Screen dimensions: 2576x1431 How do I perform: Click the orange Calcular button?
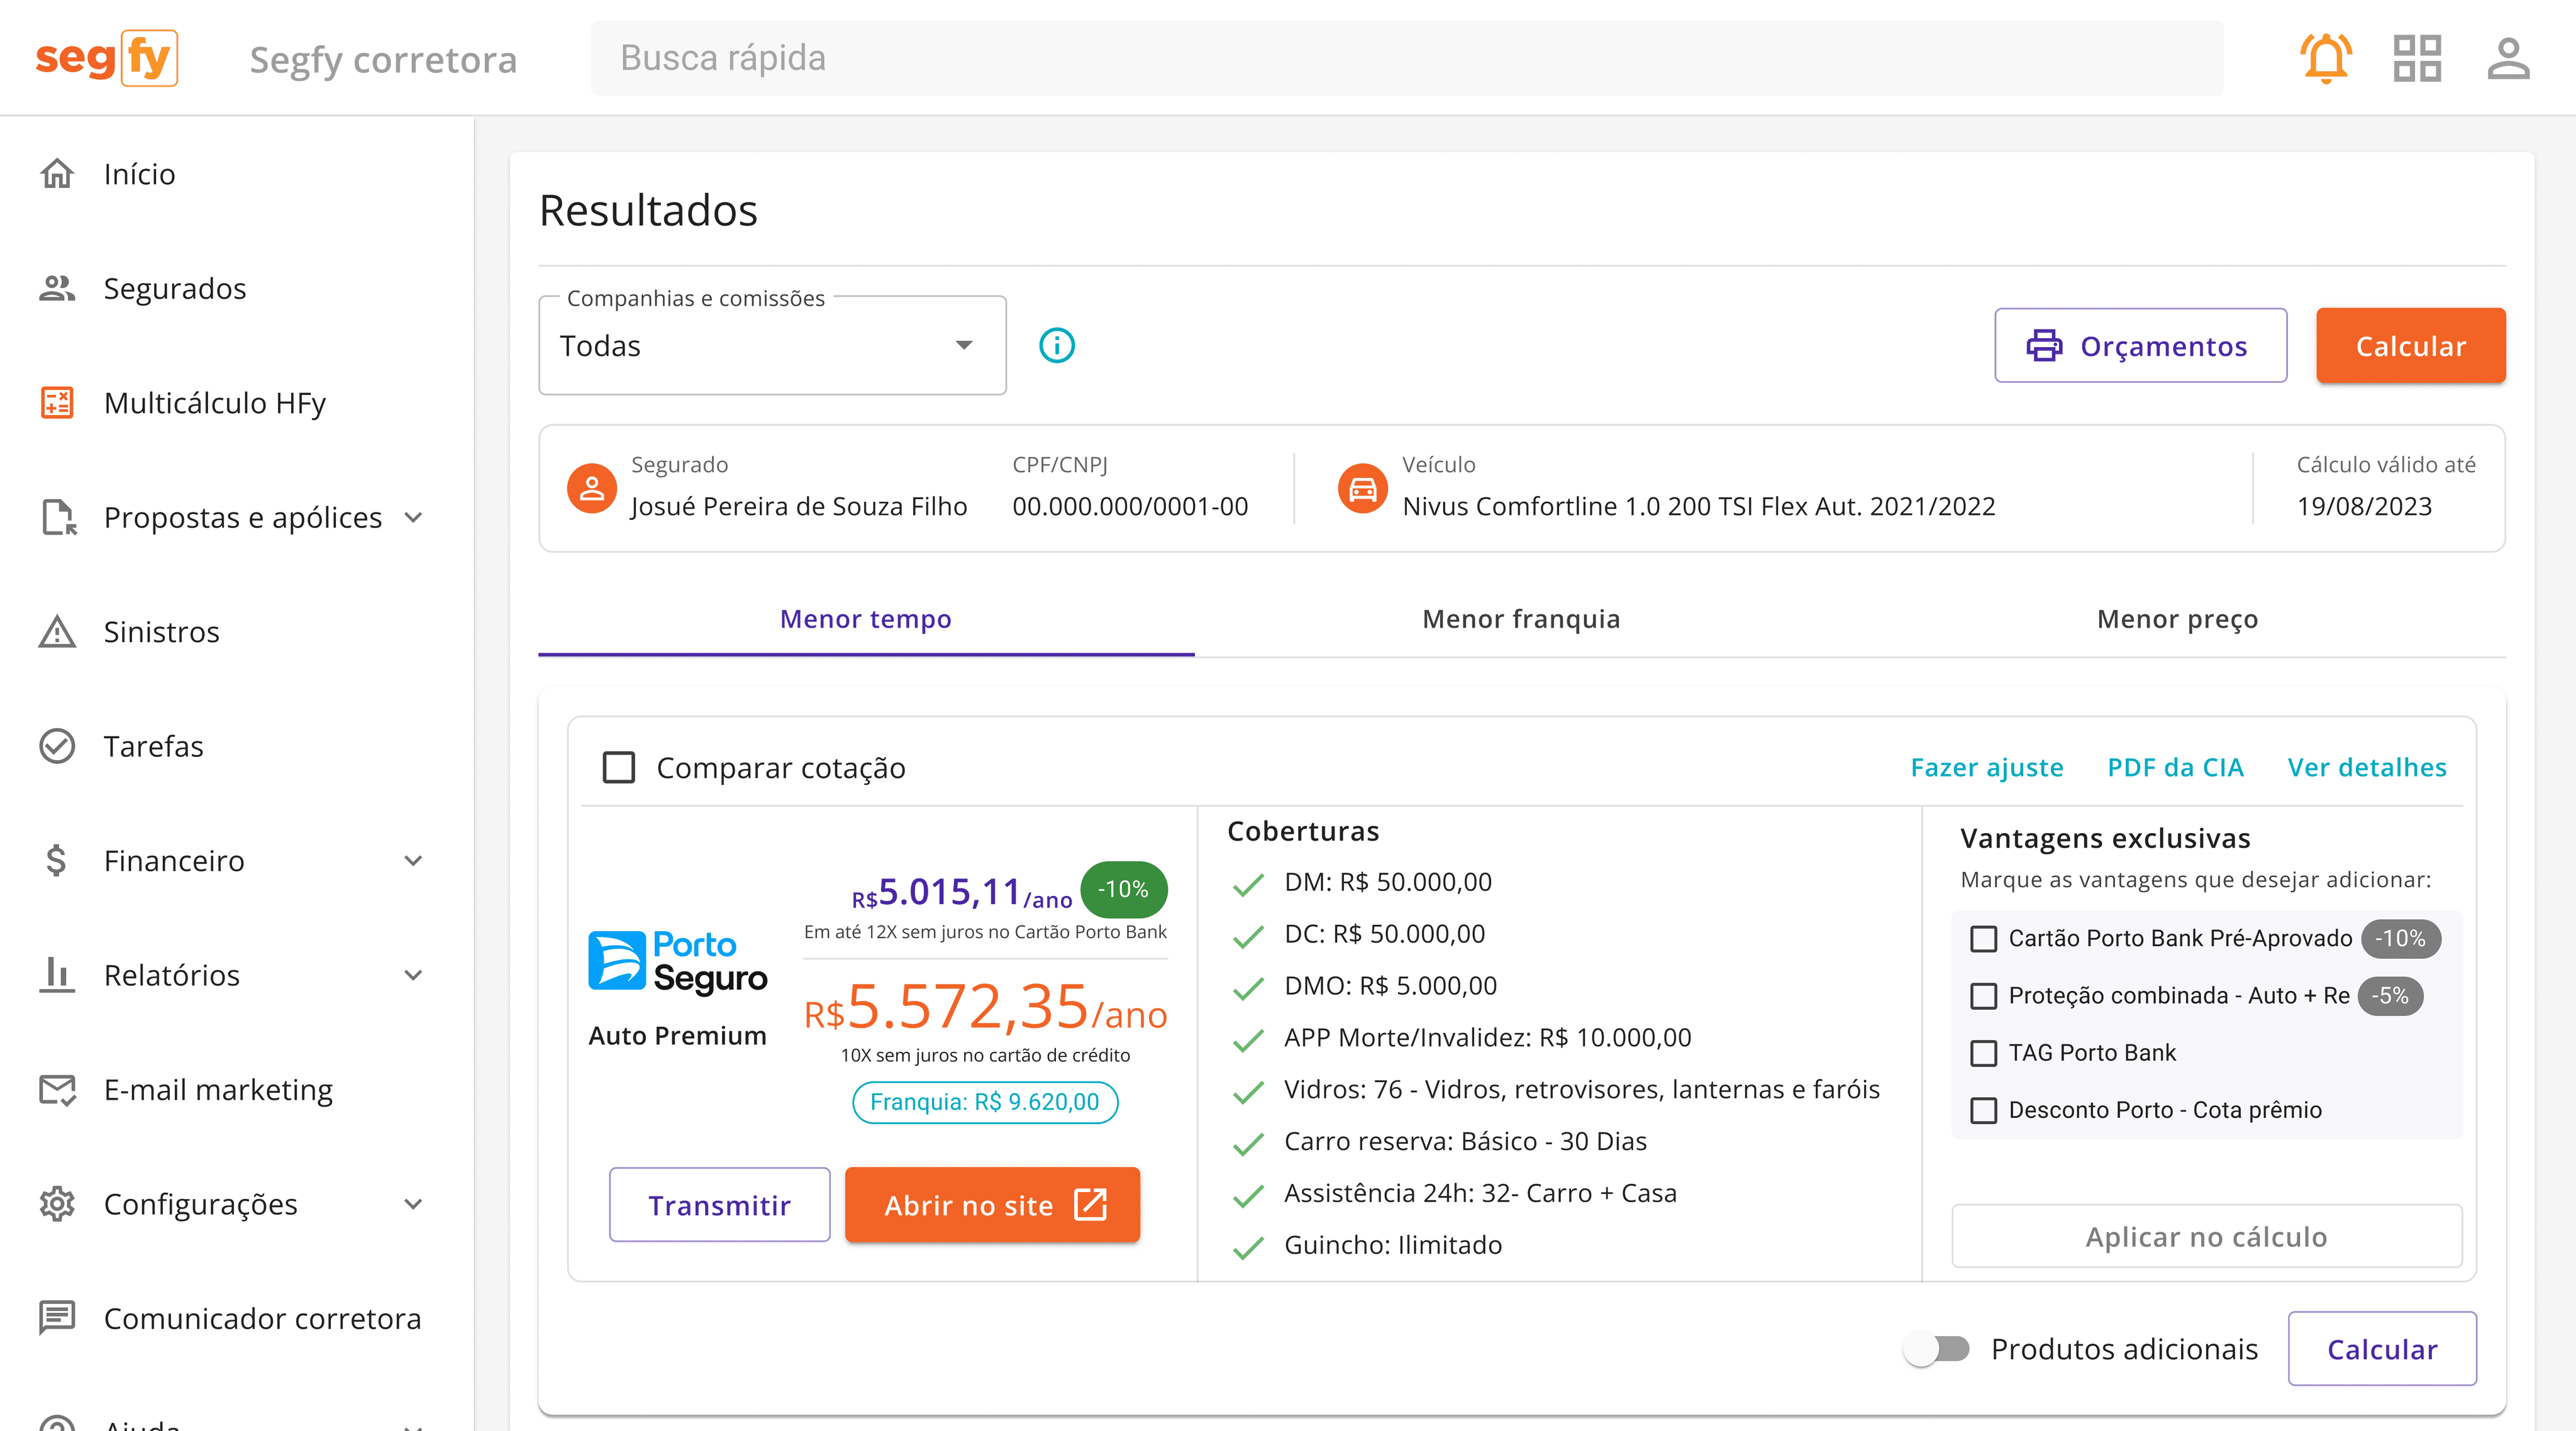pos(2410,346)
